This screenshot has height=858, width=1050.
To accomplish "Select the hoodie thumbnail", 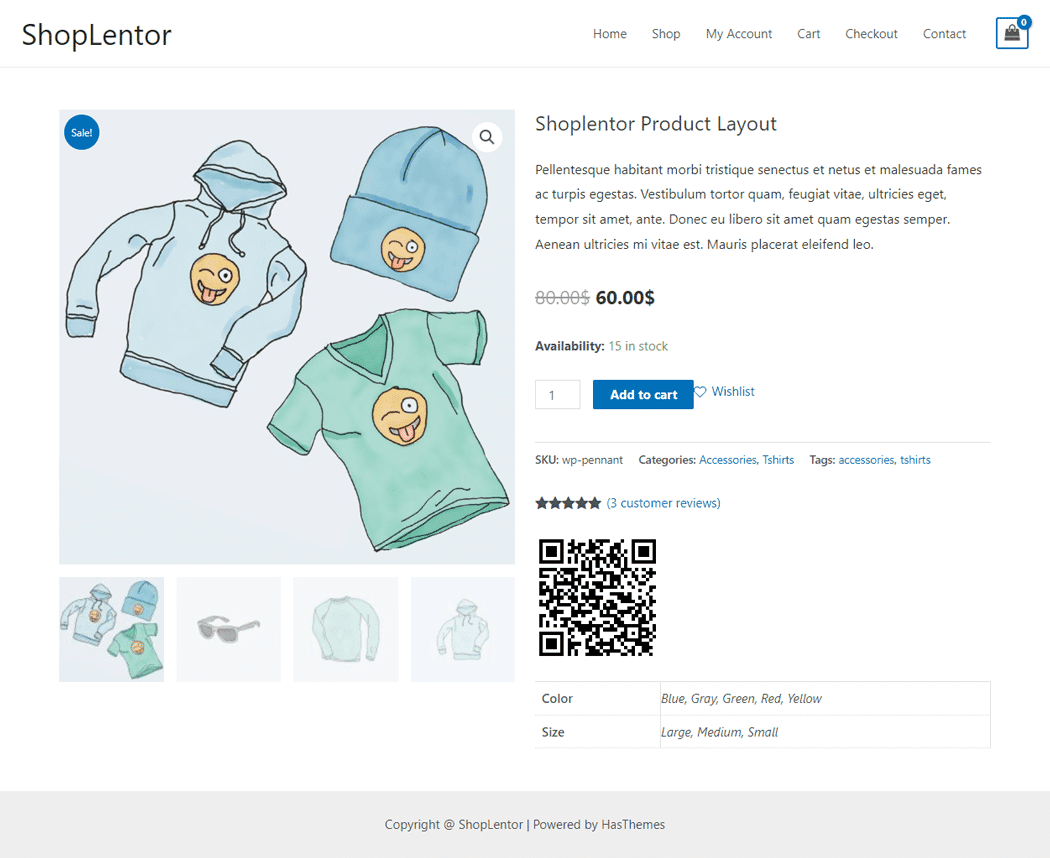I will point(463,630).
